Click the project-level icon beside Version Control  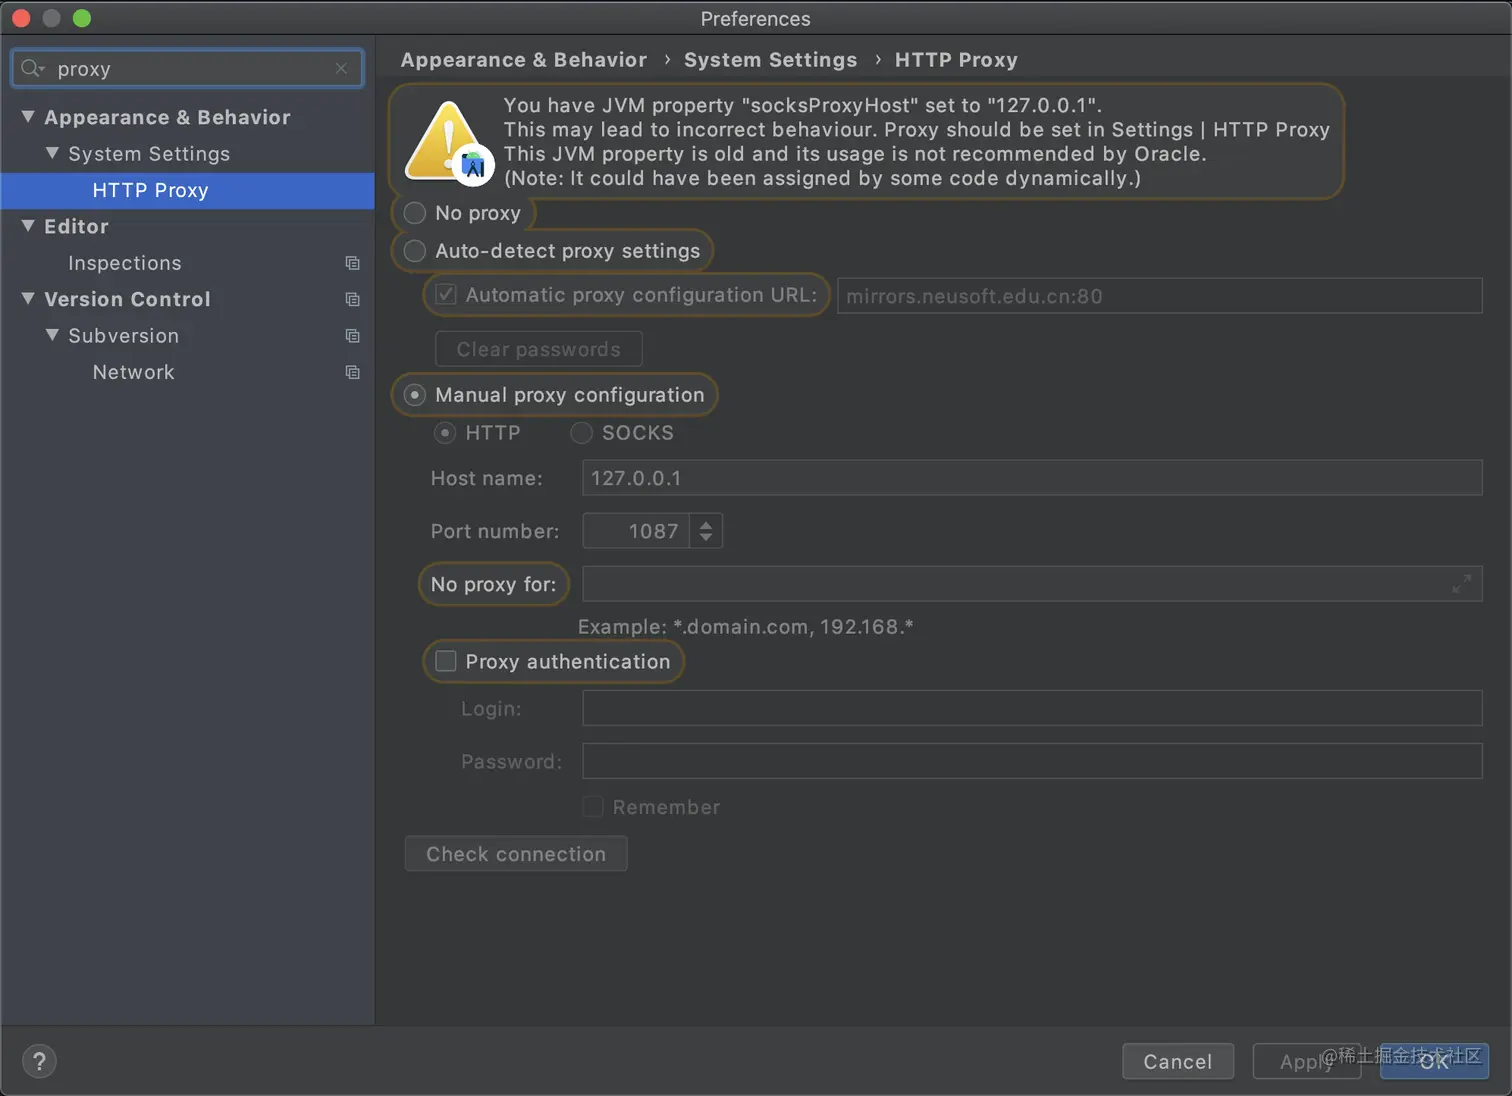click(352, 299)
